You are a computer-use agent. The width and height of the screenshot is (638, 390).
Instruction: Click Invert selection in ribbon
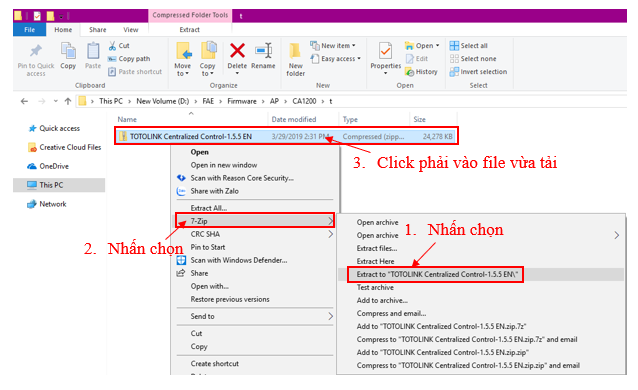pos(478,72)
